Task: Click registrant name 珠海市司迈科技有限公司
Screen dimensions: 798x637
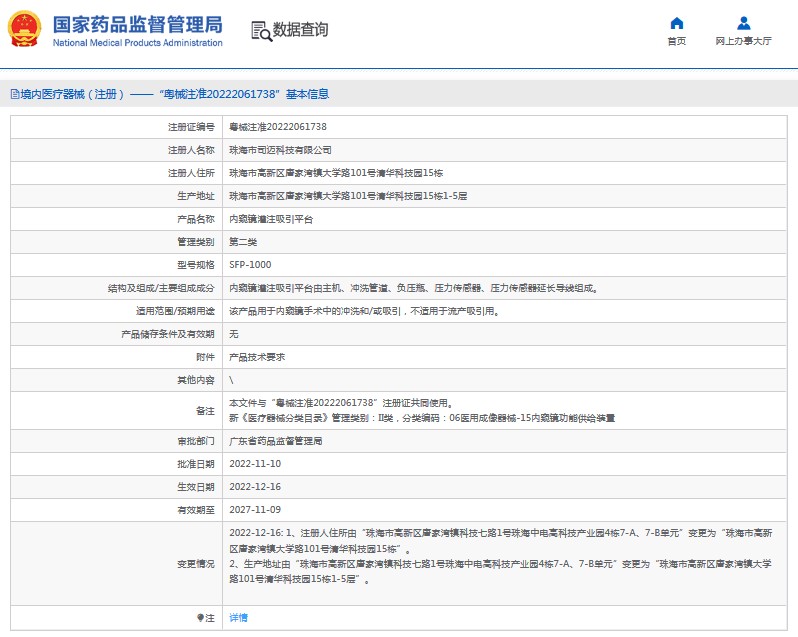Action: [x=280, y=150]
